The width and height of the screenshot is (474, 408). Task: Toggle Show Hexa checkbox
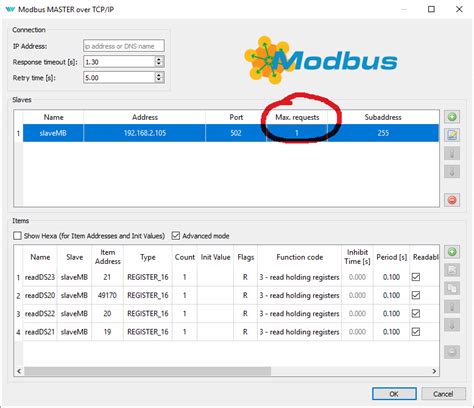(x=17, y=236)
